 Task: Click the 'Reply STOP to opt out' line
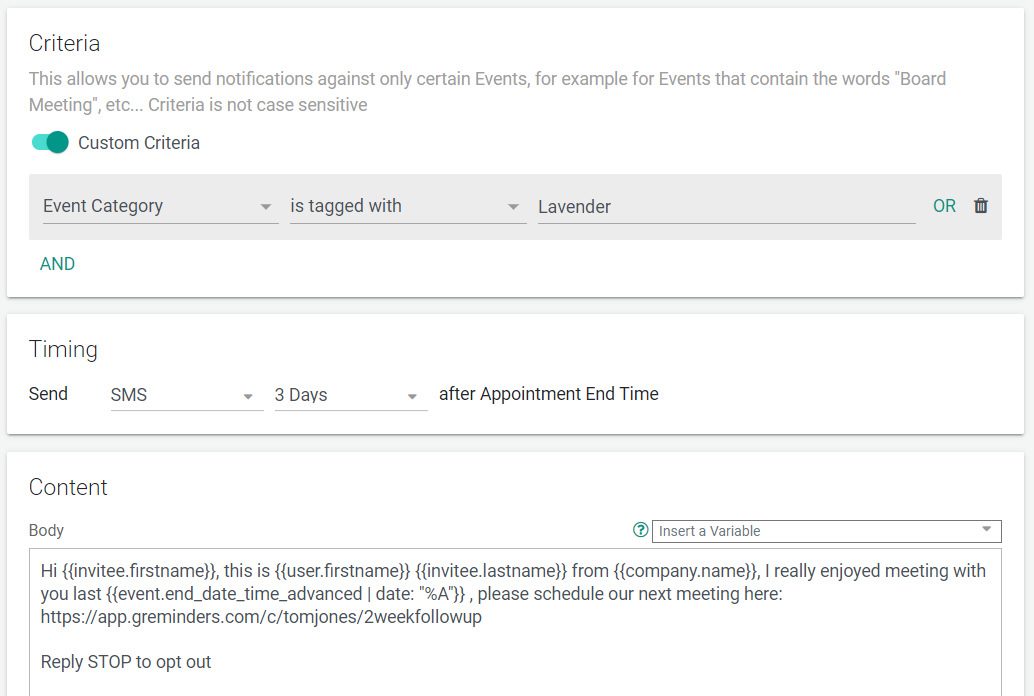126,662
